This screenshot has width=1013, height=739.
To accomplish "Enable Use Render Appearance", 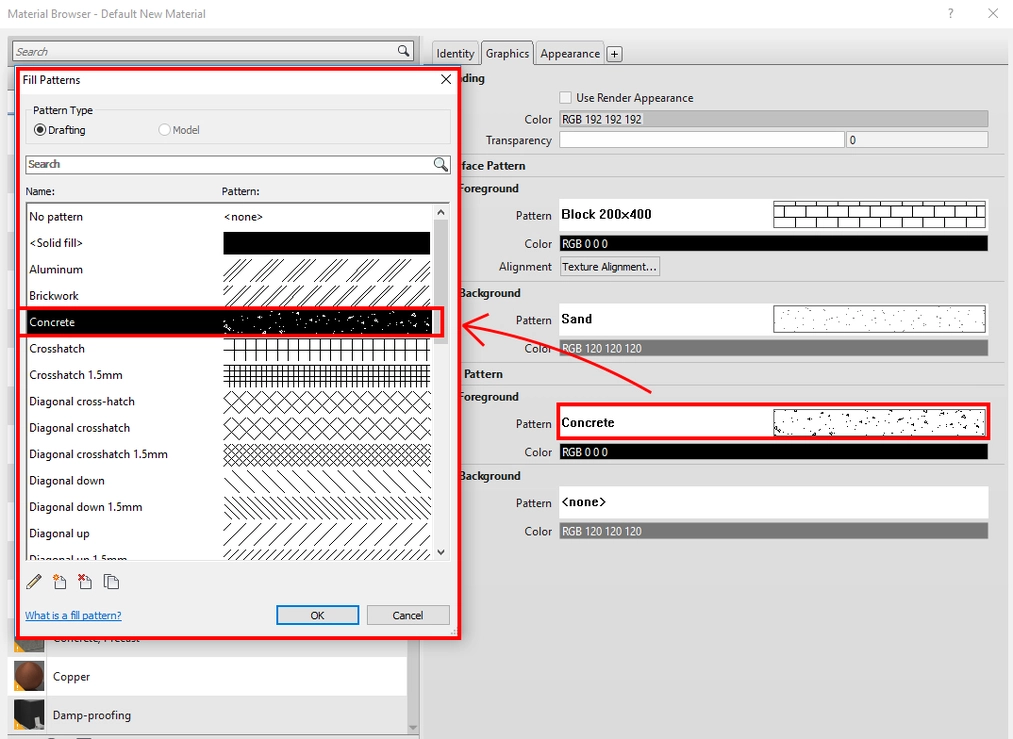I will point(564,97).
